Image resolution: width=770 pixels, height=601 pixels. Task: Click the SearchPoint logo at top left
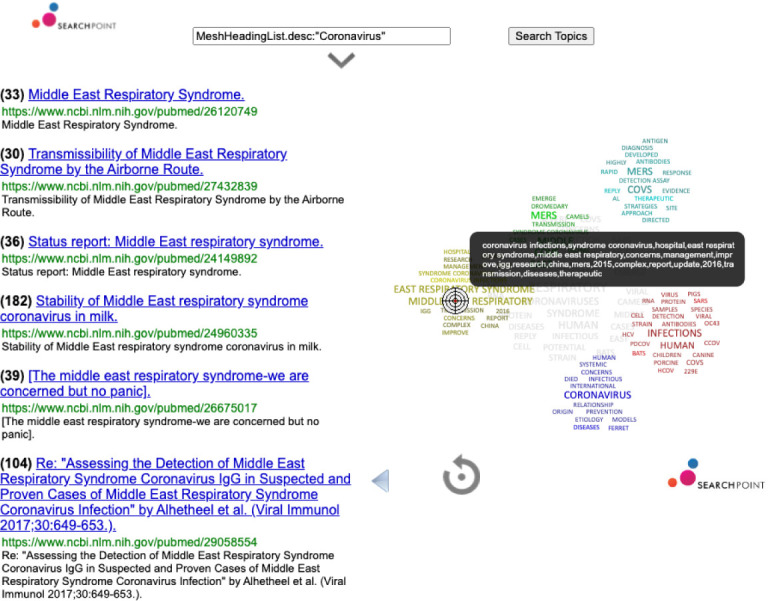pyautogui.click(x=74, y=16)
